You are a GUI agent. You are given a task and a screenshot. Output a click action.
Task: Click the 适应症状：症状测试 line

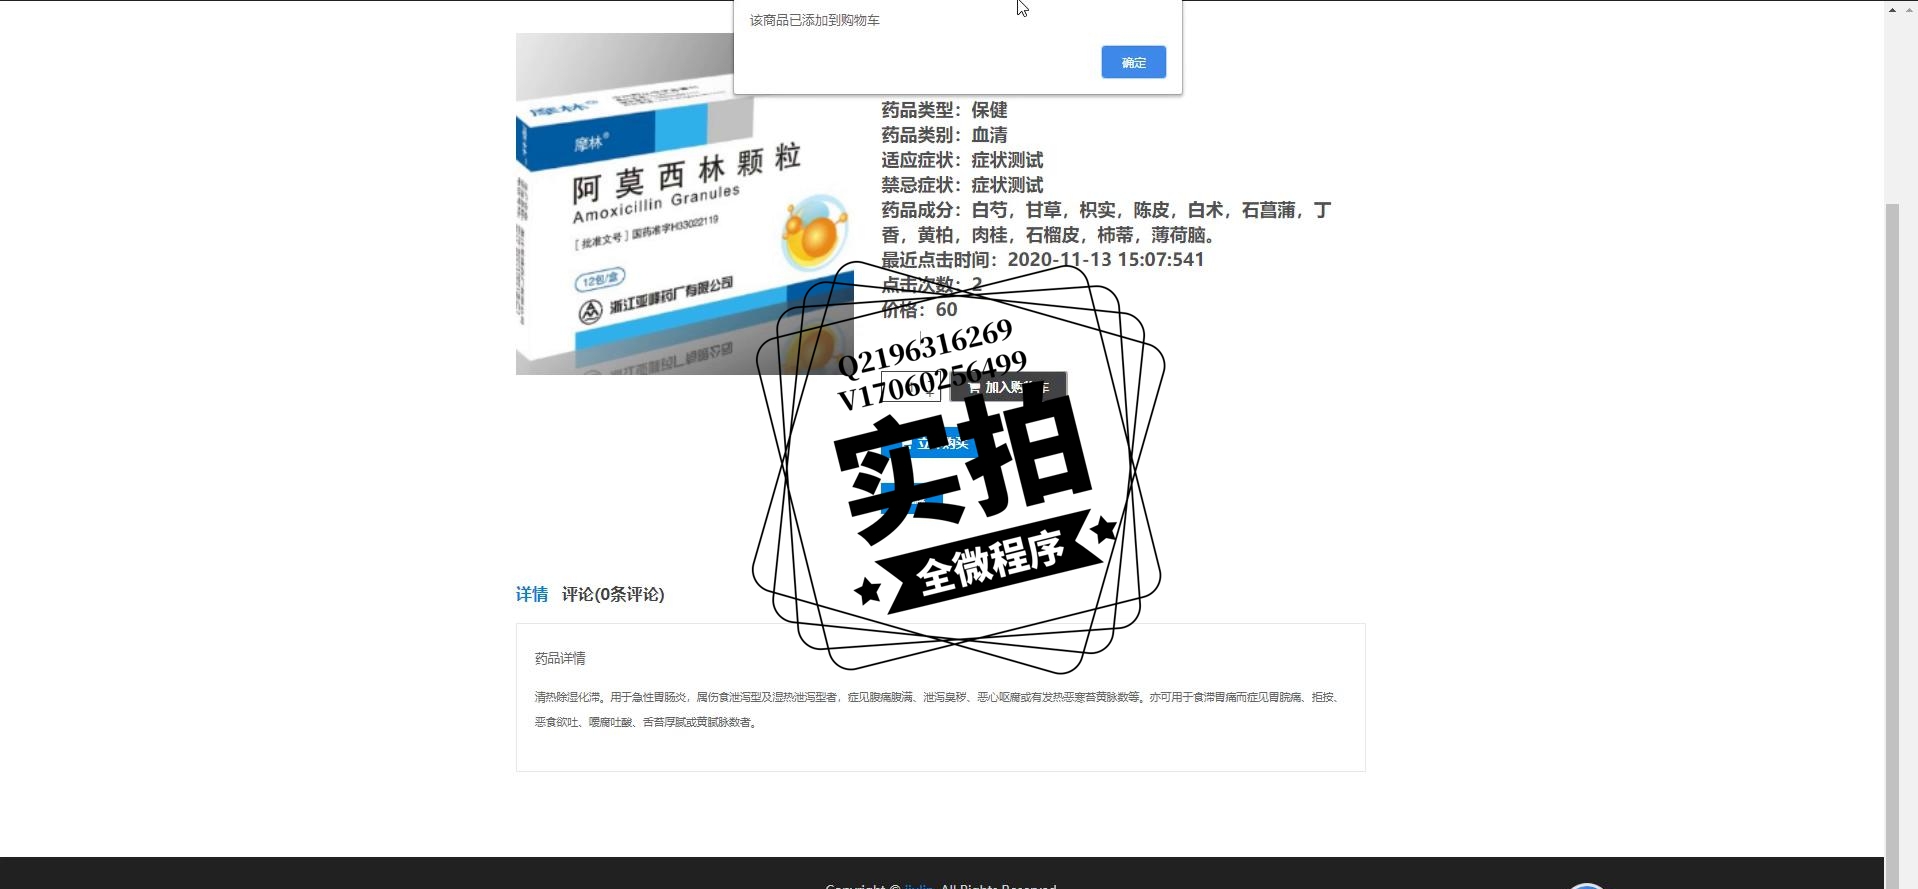point(962,160)
